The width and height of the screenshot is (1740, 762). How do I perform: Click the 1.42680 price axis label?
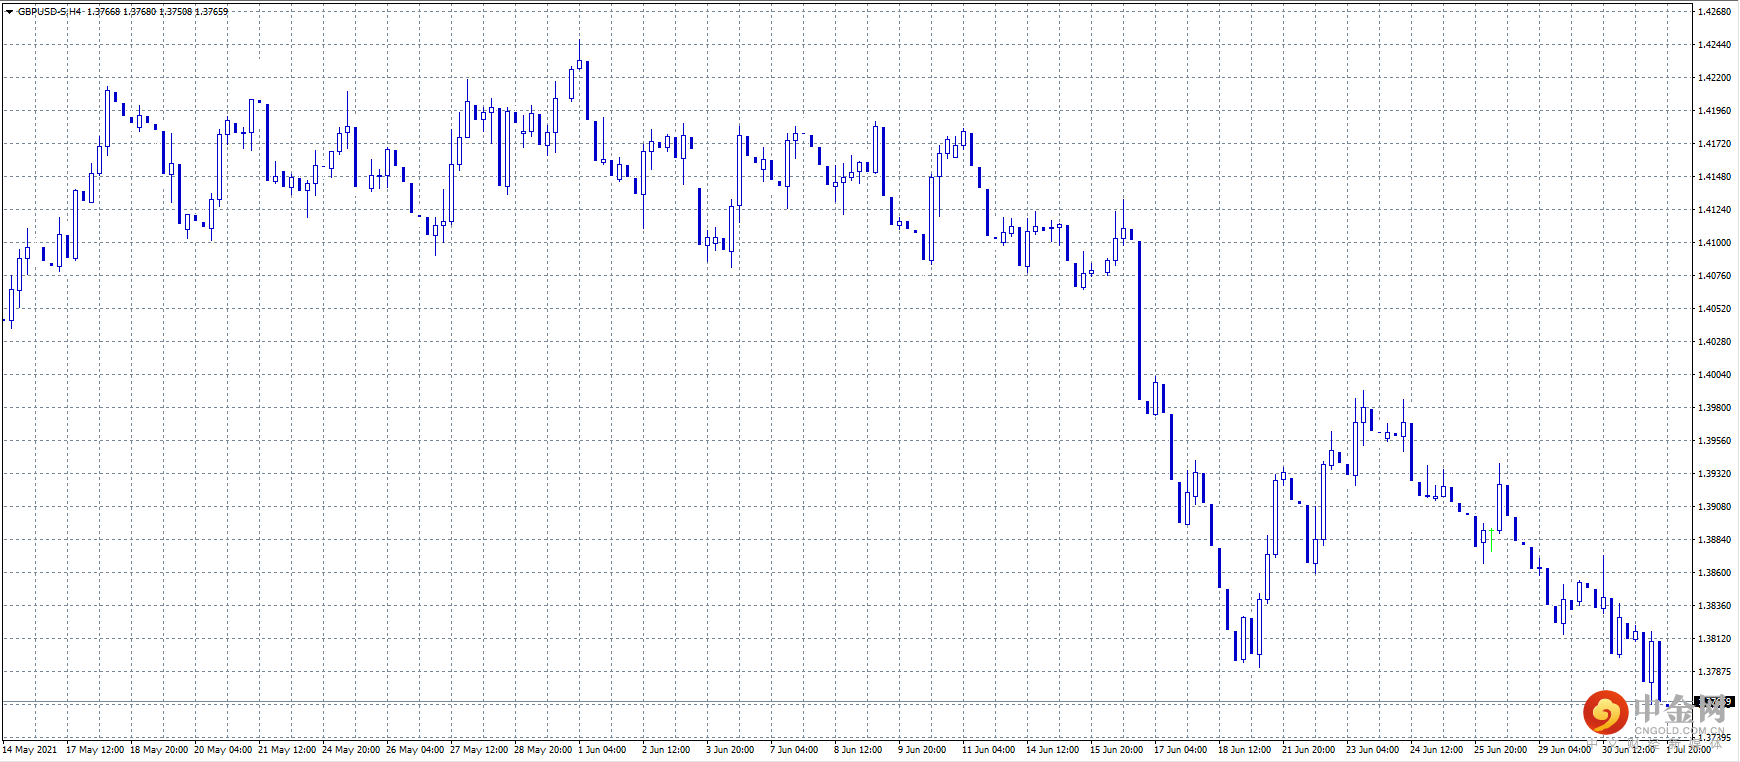point(1714,12)
